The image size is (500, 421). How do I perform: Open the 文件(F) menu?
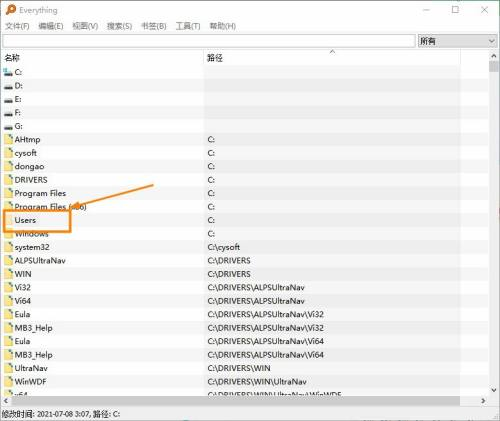point(17,26)
